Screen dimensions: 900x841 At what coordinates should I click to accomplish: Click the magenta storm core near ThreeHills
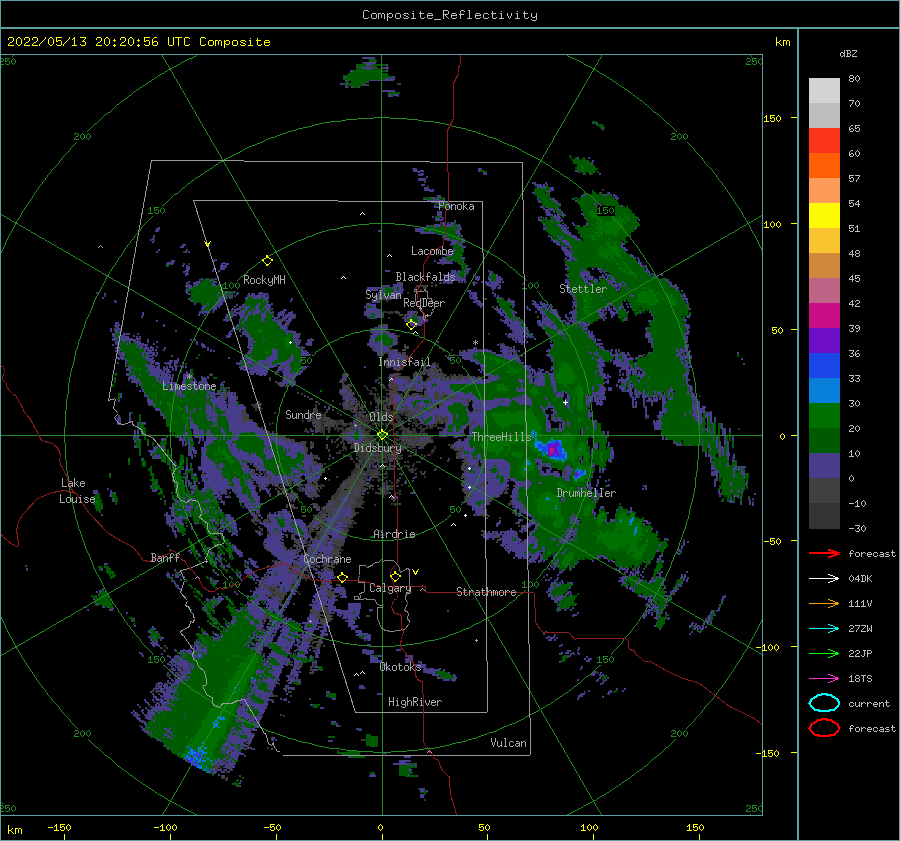(553, 449)
